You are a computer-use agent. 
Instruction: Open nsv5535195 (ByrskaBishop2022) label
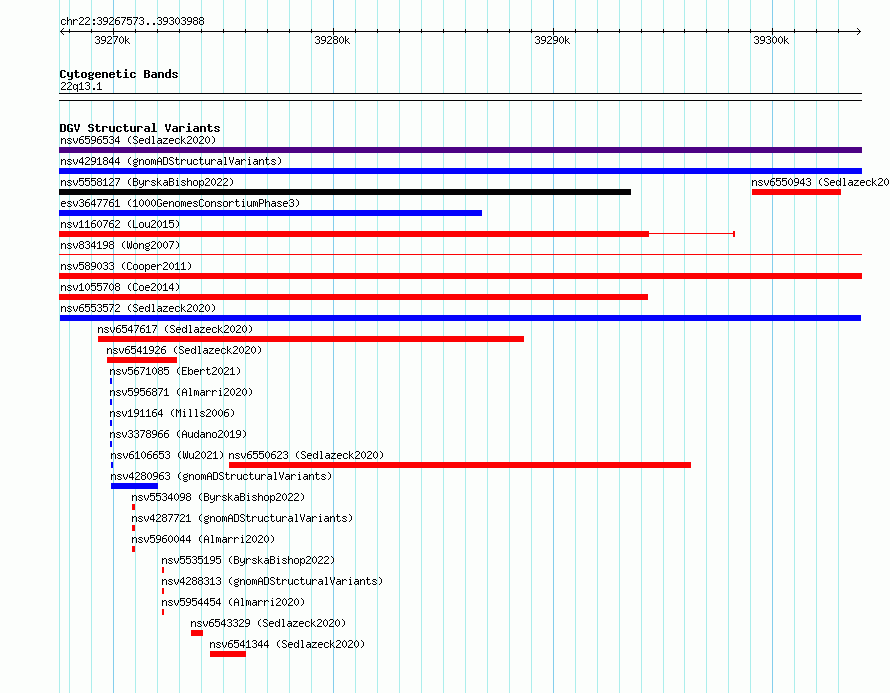pos(248,560)
